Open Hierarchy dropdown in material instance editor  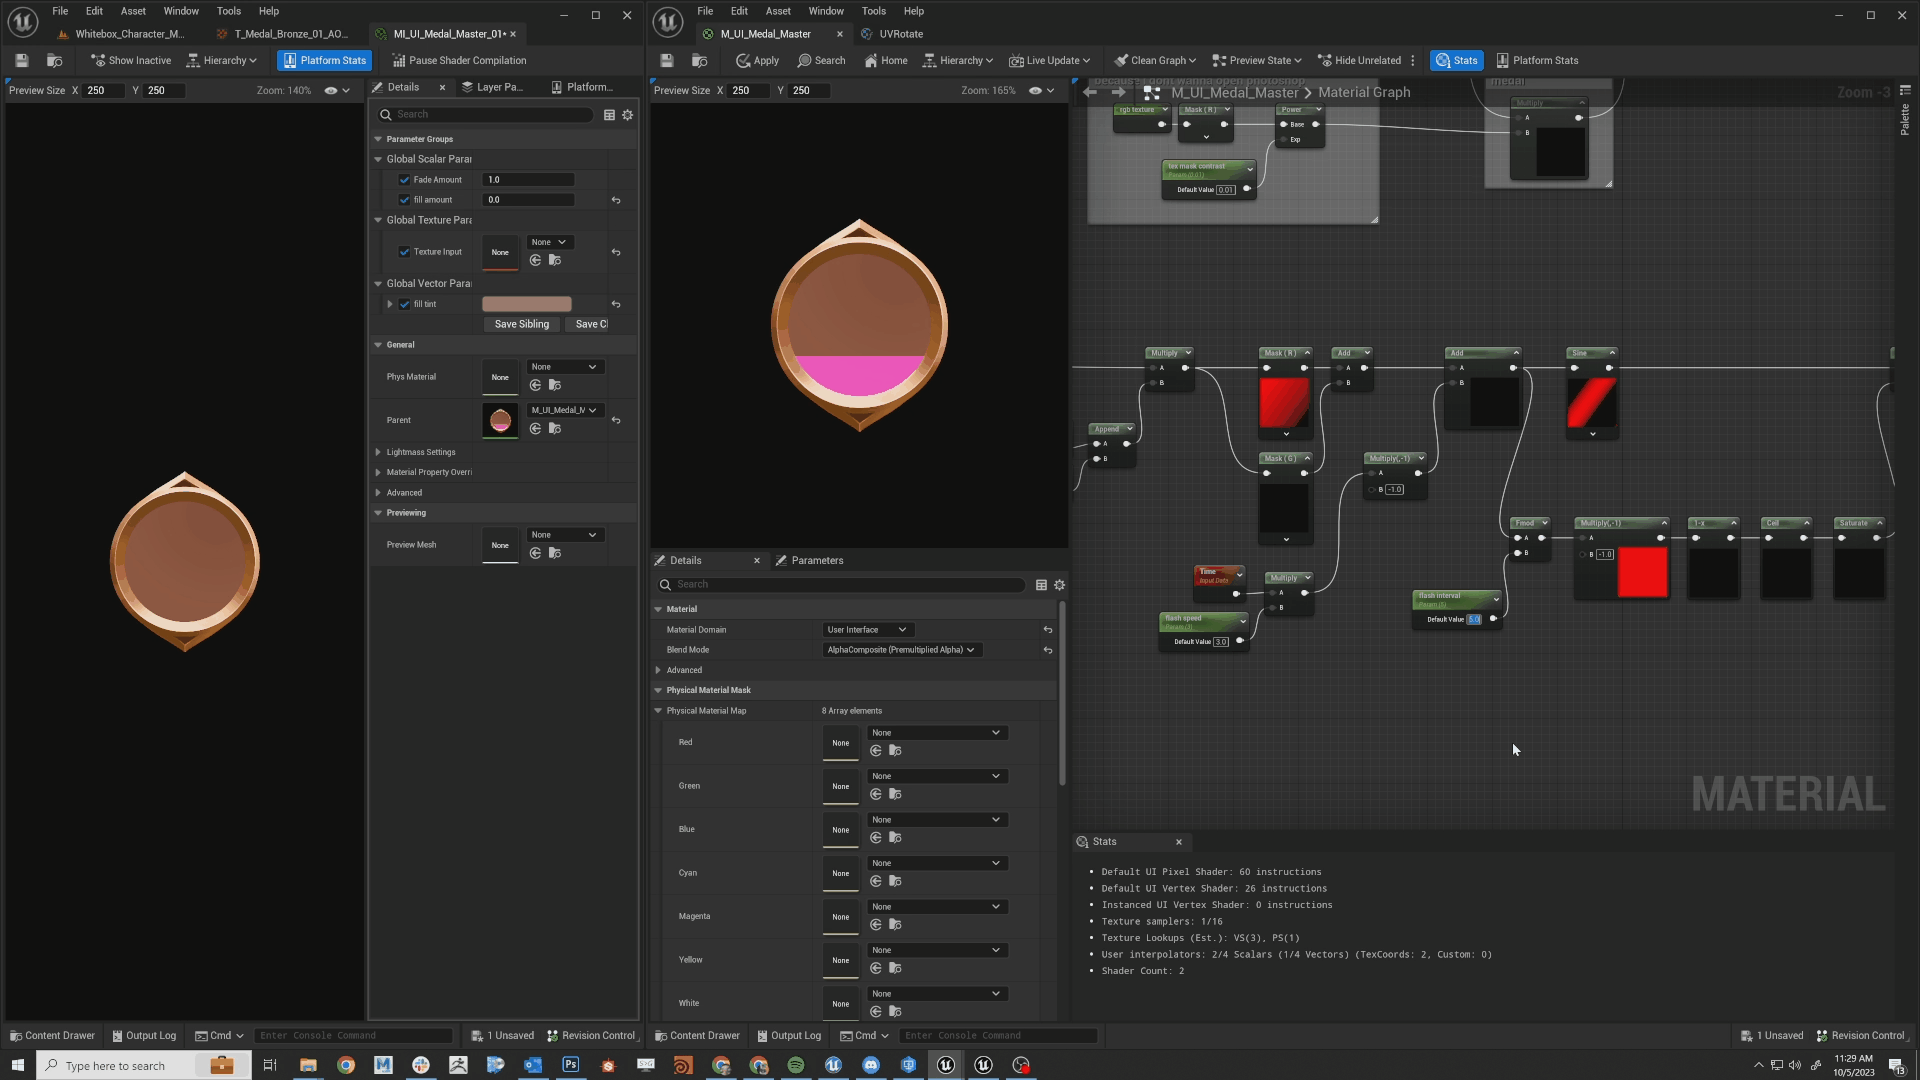(x=222, y=61)
